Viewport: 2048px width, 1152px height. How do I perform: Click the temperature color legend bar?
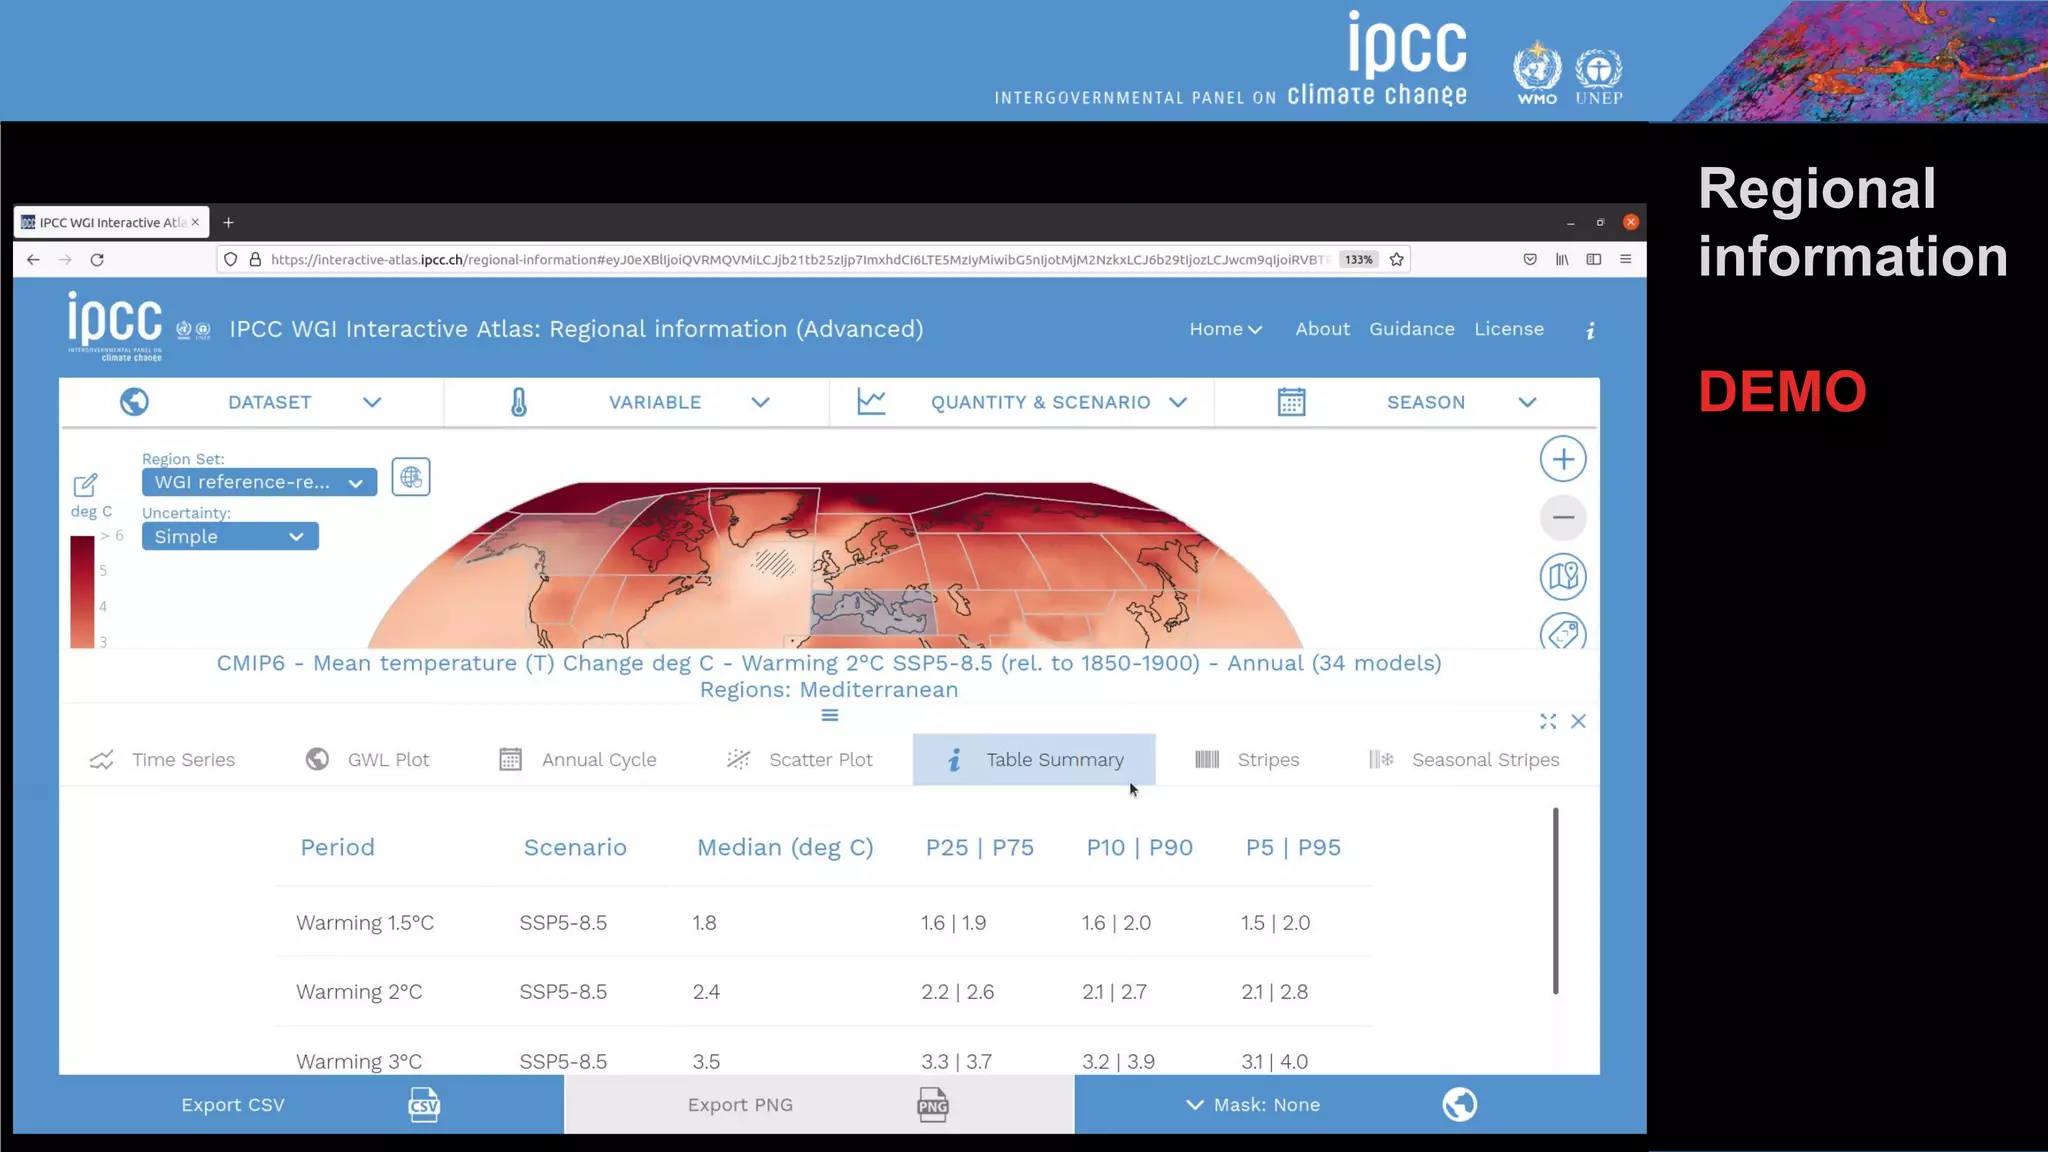click(x=82, y=592)
